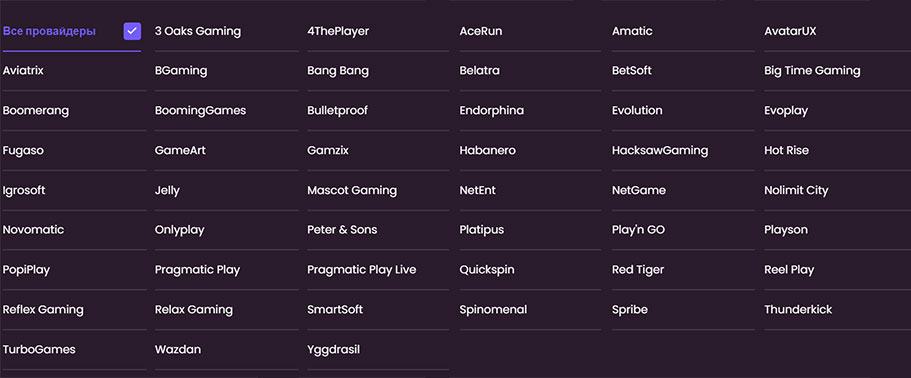
Task: Pick Novomatic from the list
Action: [33, 230]
